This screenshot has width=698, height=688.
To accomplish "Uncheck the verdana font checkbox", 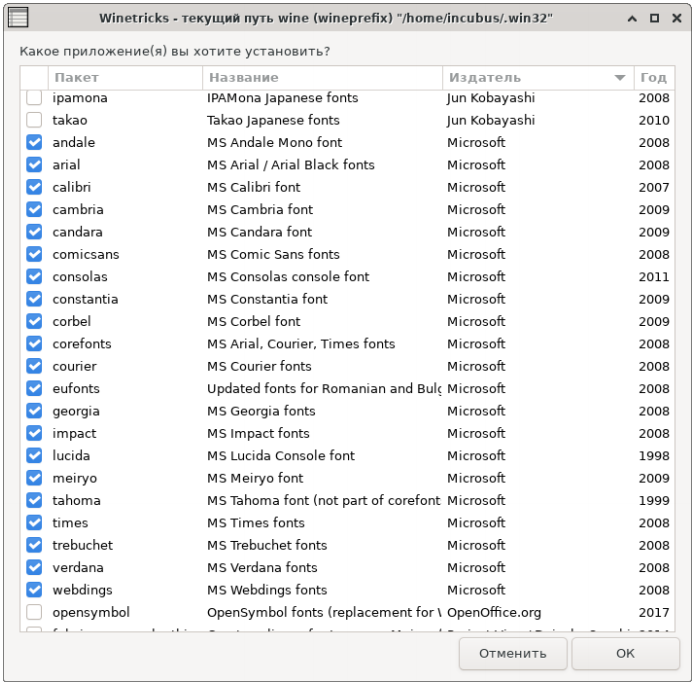I will pyautogui.click(x=34, y=568).
